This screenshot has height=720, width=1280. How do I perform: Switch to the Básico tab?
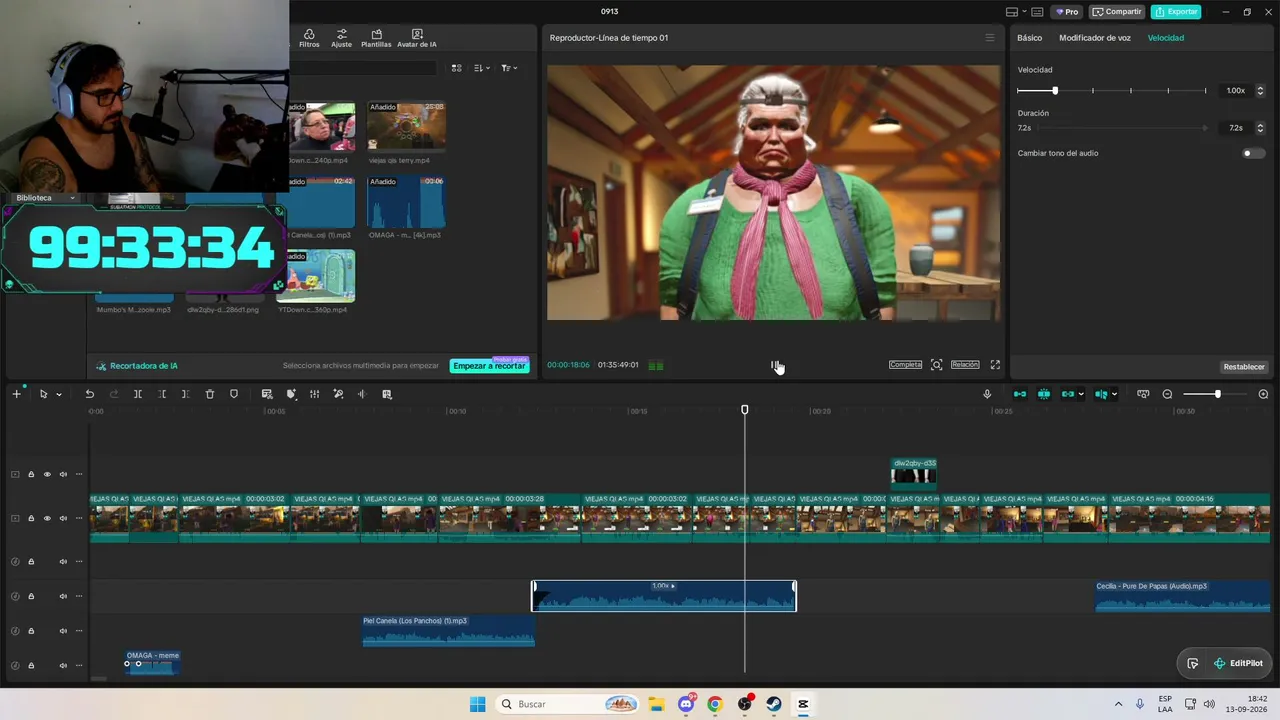(1029, 38)
